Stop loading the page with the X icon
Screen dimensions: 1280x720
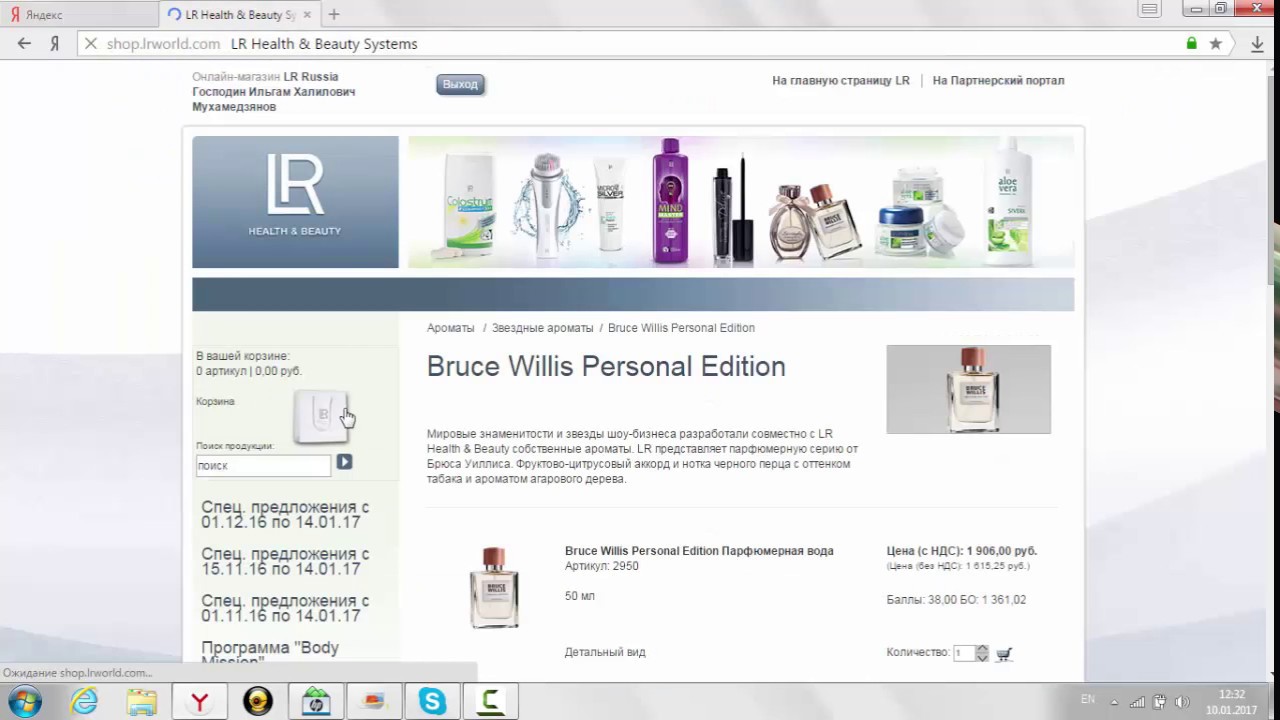(90, 44)
